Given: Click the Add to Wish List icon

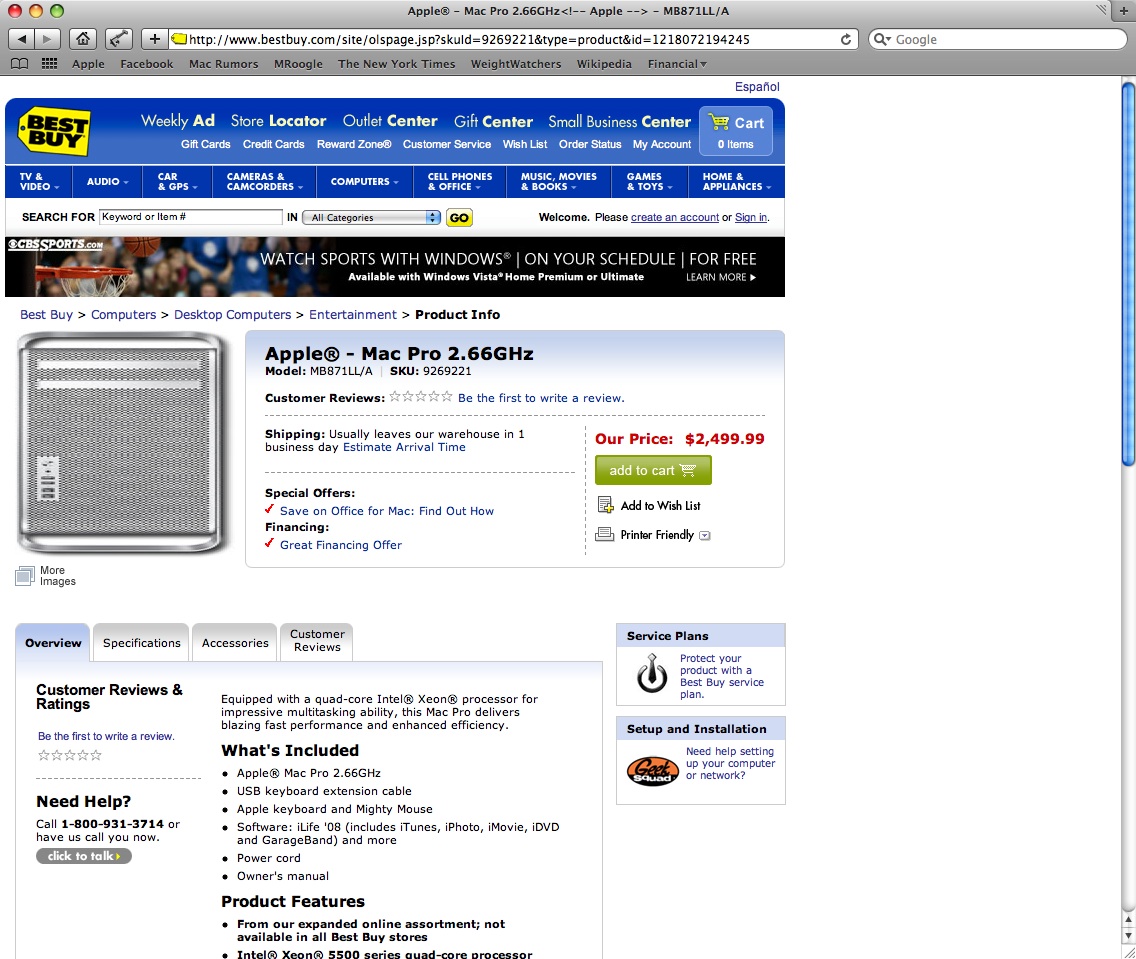Looking at the screenshot, I should (x=606, y=505).
